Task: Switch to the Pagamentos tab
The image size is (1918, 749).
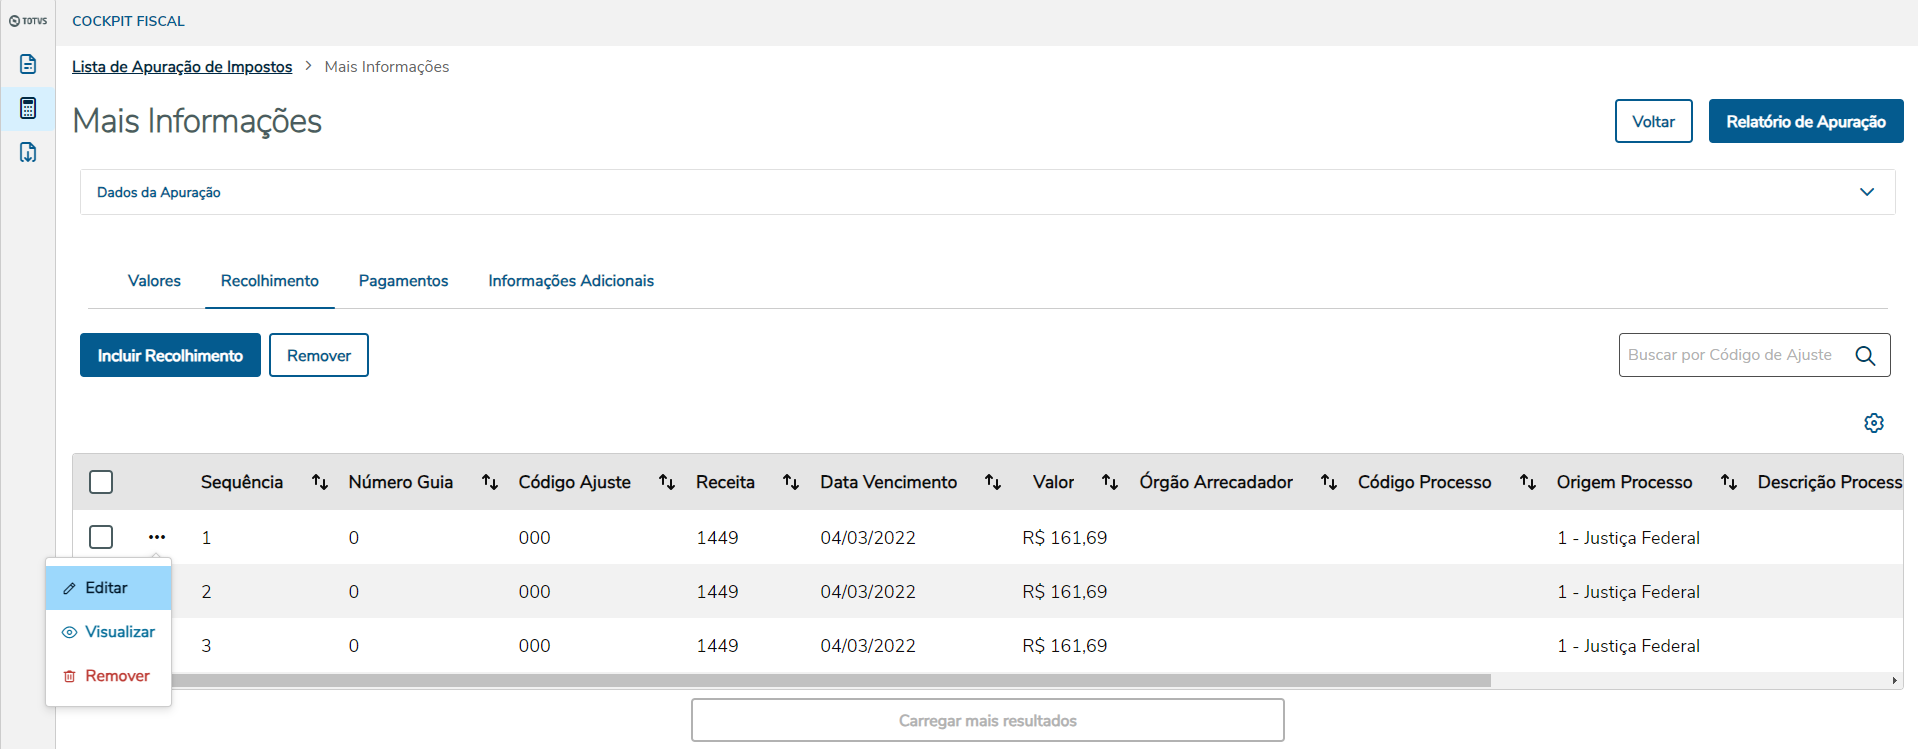Action: click(403, 281)
